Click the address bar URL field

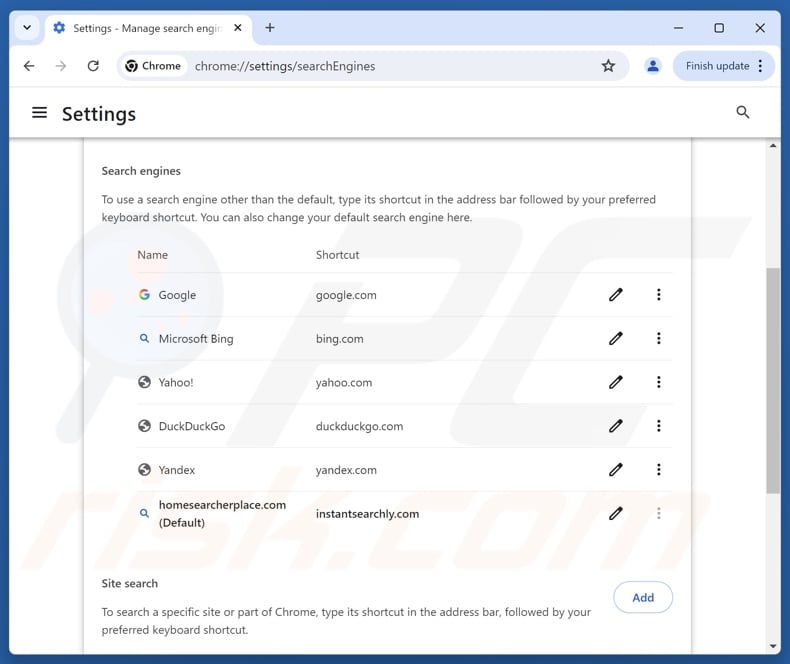pos(390,66)
